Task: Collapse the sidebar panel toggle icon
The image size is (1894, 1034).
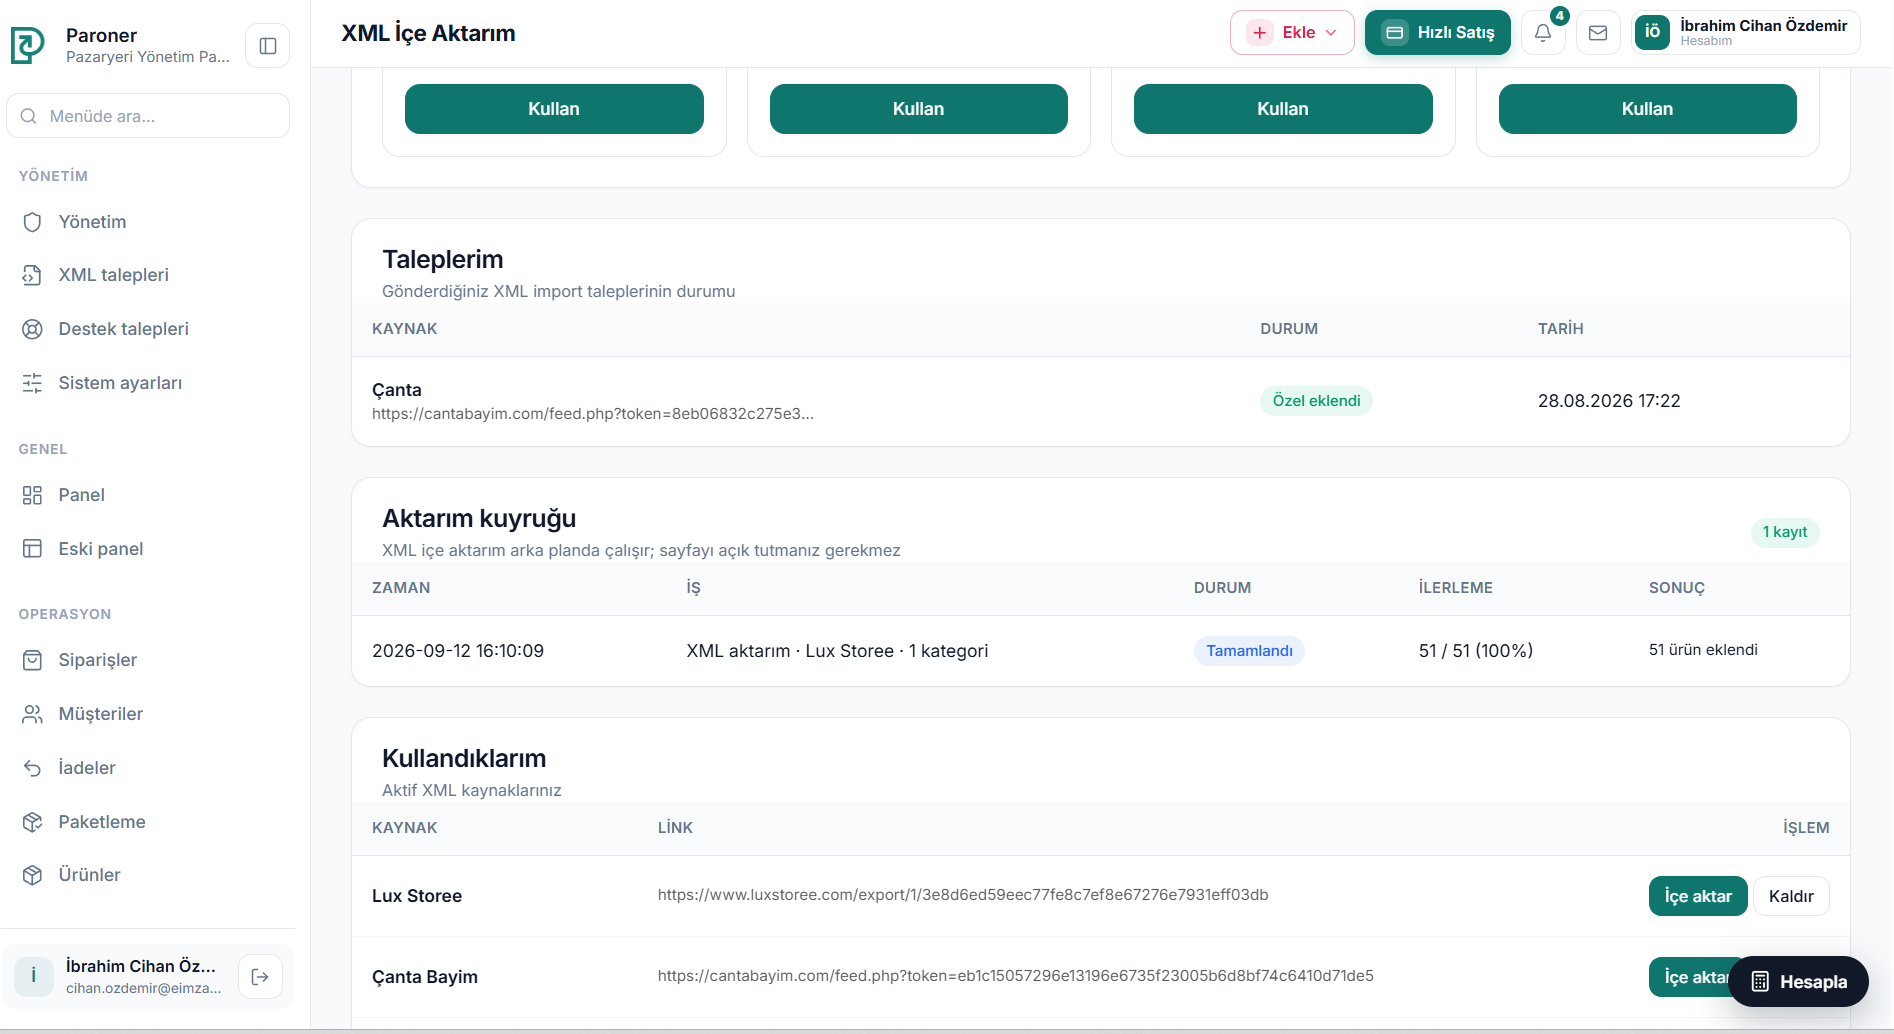Action: tap(268, 46)
